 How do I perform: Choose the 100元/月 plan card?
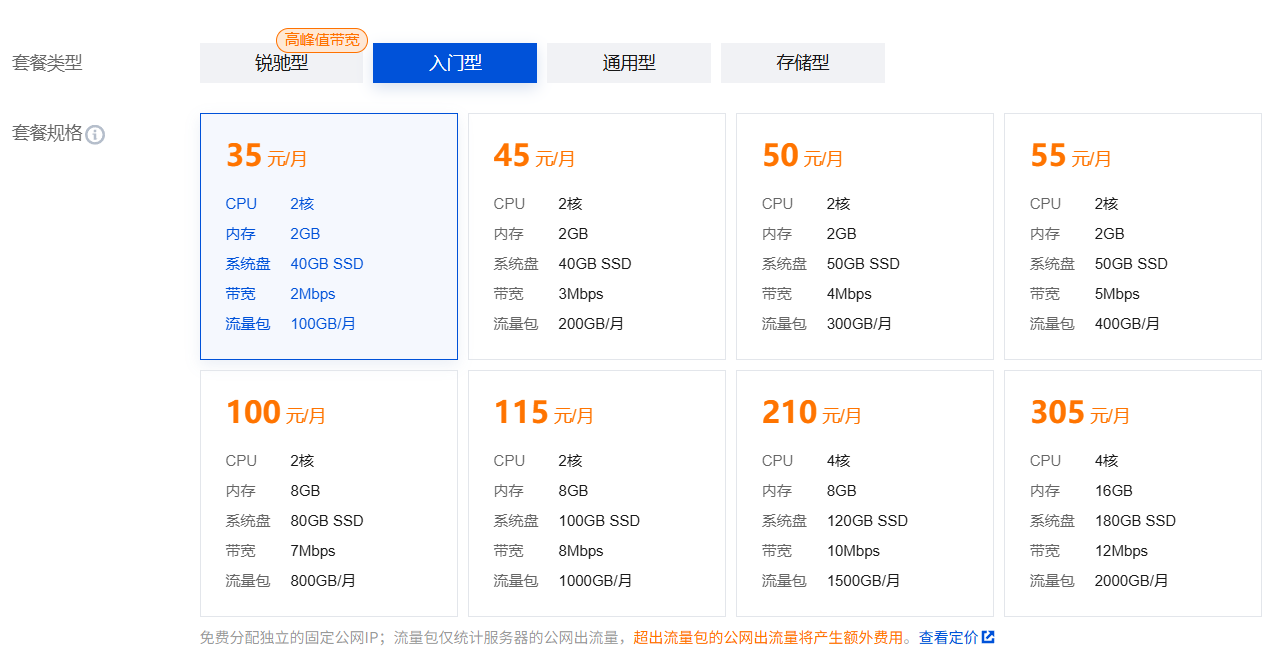point(329,493)
